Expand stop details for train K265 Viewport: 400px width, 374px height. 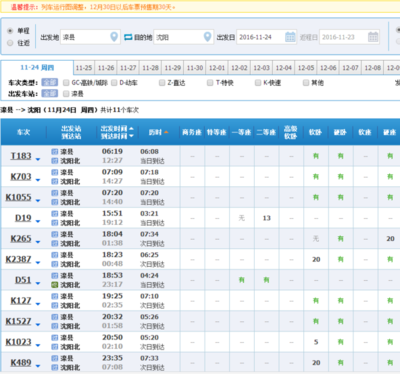click(x=38, y=242)
